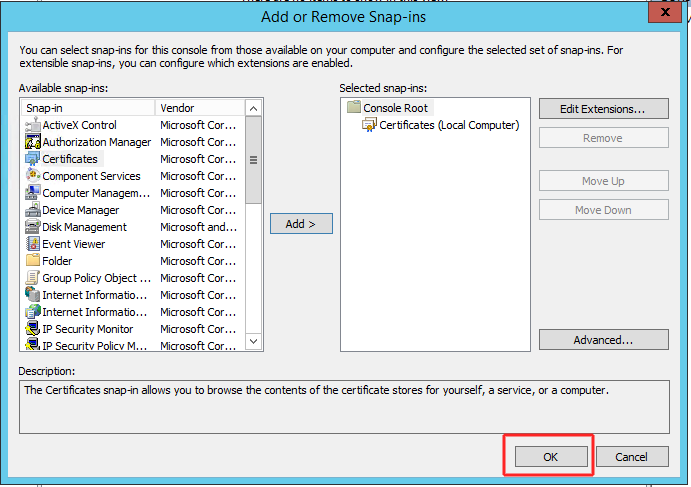This screenshot has width=691, height=487.
Task: Click the Authorization Manager snap-in icon
Action: [32, 142]
